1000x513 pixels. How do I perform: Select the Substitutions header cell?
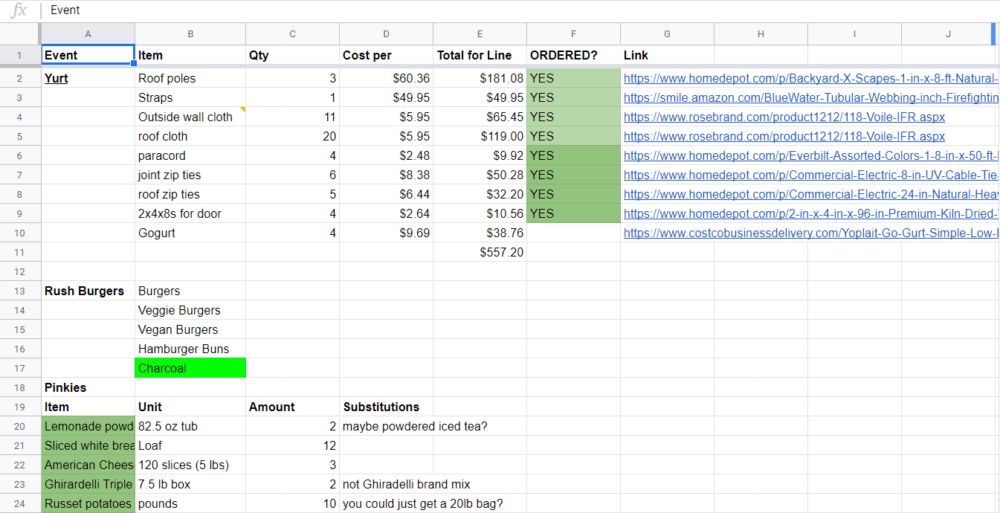(x=386, y=406)
